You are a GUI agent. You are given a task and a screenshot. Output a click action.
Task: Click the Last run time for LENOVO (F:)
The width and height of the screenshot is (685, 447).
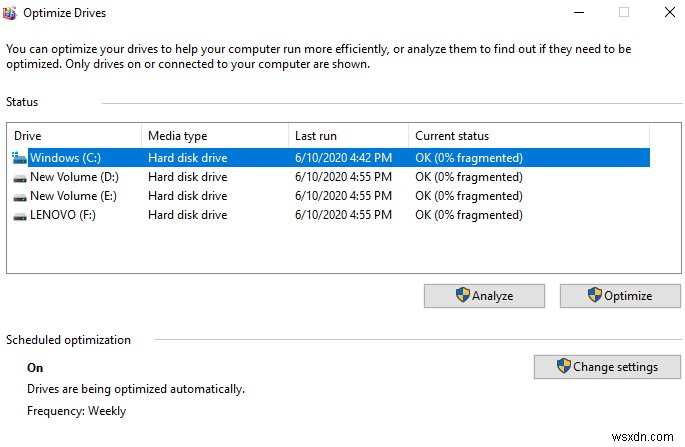tap(343, 215)
